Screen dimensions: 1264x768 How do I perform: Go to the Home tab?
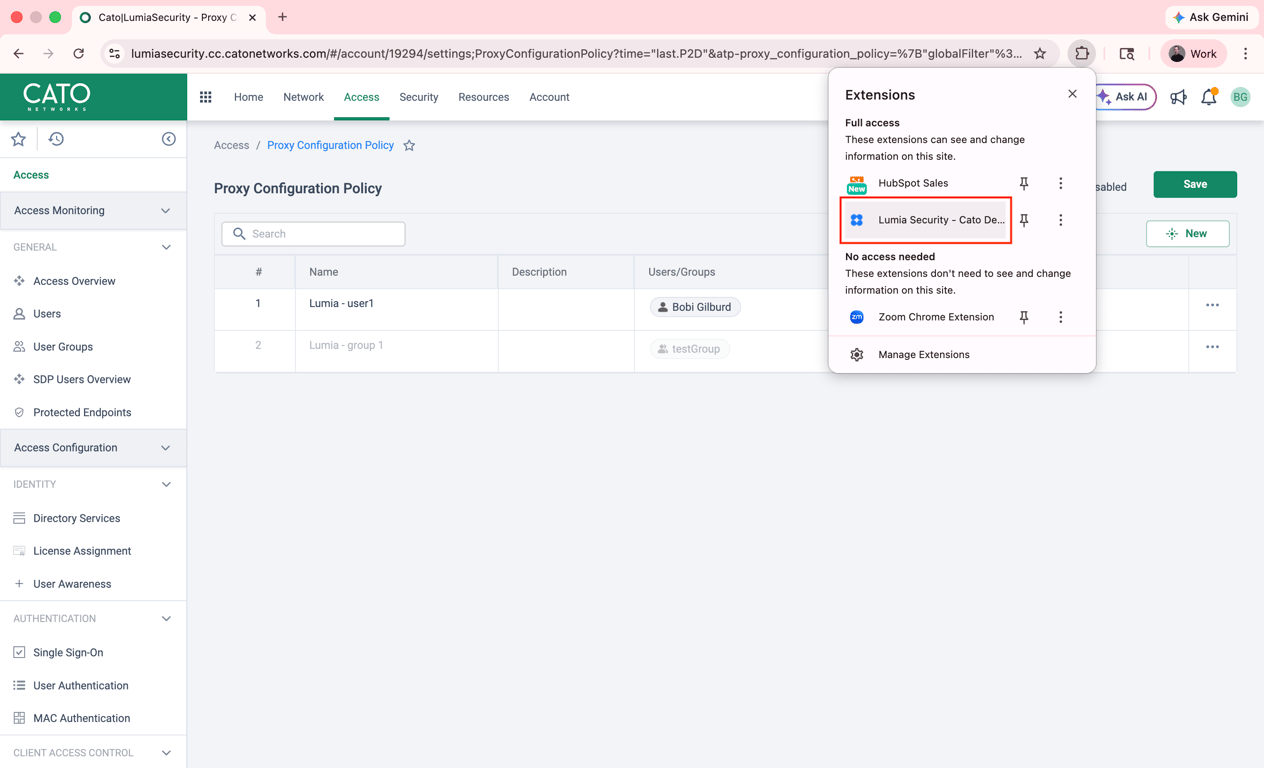pos(248,97)
